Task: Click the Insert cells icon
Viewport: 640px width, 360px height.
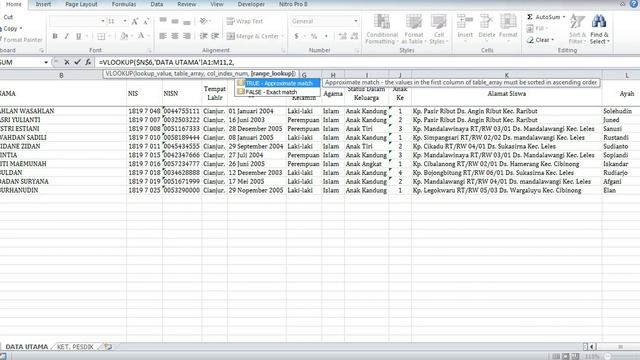Action: pyautogui.click(x=465, y=22)
